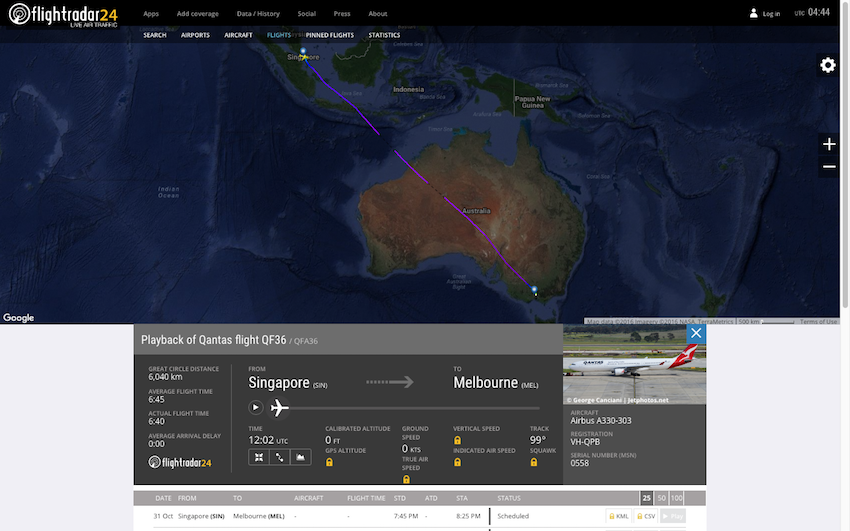Viewport: 850px width, 531px height.
Task: Click the page vertical scrollbar
Action: click(845, 157)
